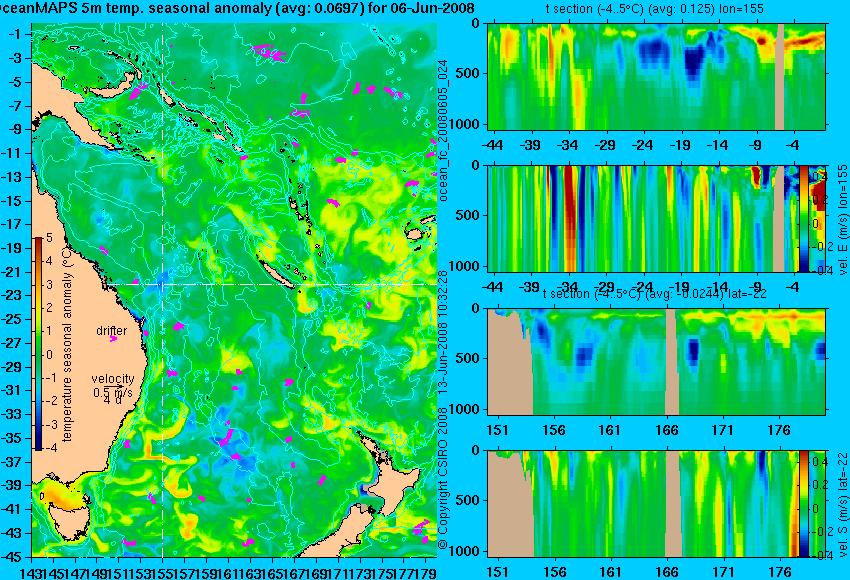850x580 pixels.
Task: Click the '-27' latitude tick on map axis
Action: pyautogui.click(x=10, y=343)
